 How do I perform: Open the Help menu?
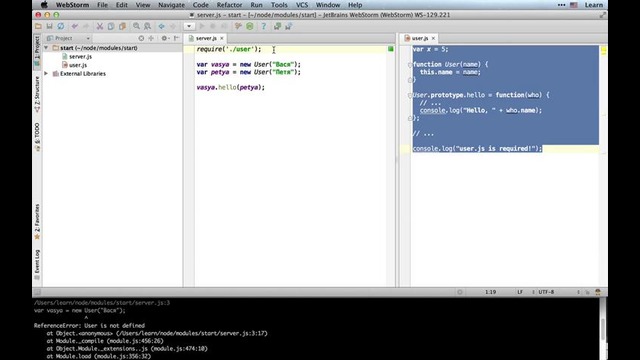pyautogui.click(x=355, y=5)
